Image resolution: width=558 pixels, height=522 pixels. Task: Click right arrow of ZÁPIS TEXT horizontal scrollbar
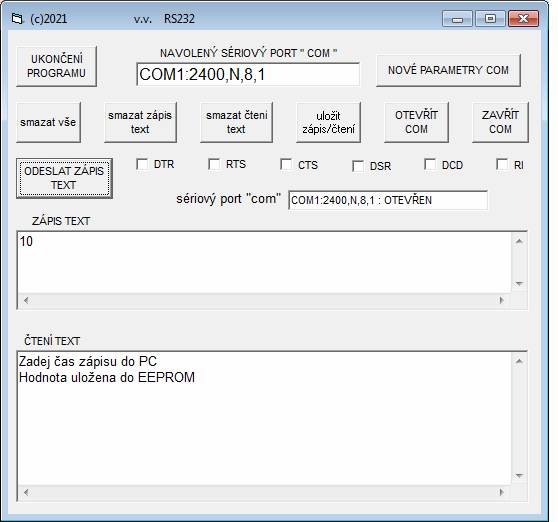pyautogui.click(x=502, y=301)
